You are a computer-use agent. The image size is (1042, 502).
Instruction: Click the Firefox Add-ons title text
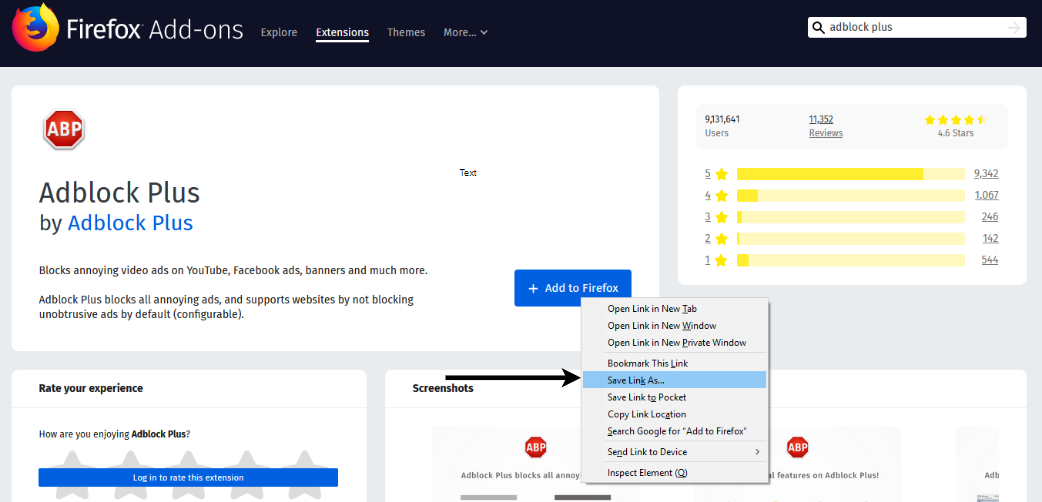pyautogui.click(x=155, y=30)
